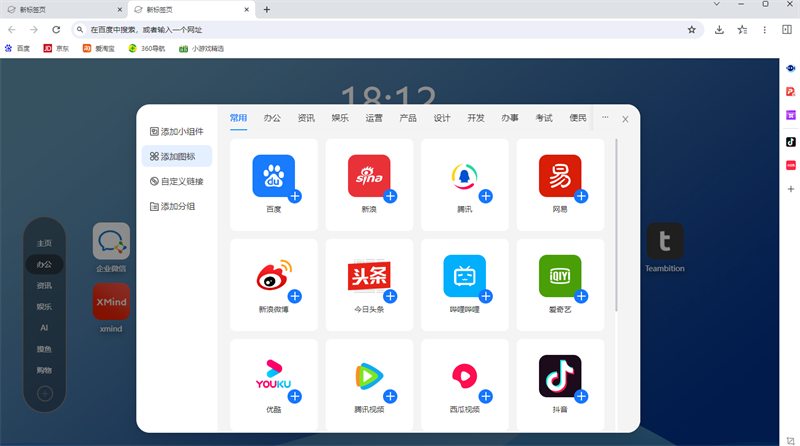Select 添加图标 in the dialog sidebar
Screen dimensions: 800x446
pos(177,156)
